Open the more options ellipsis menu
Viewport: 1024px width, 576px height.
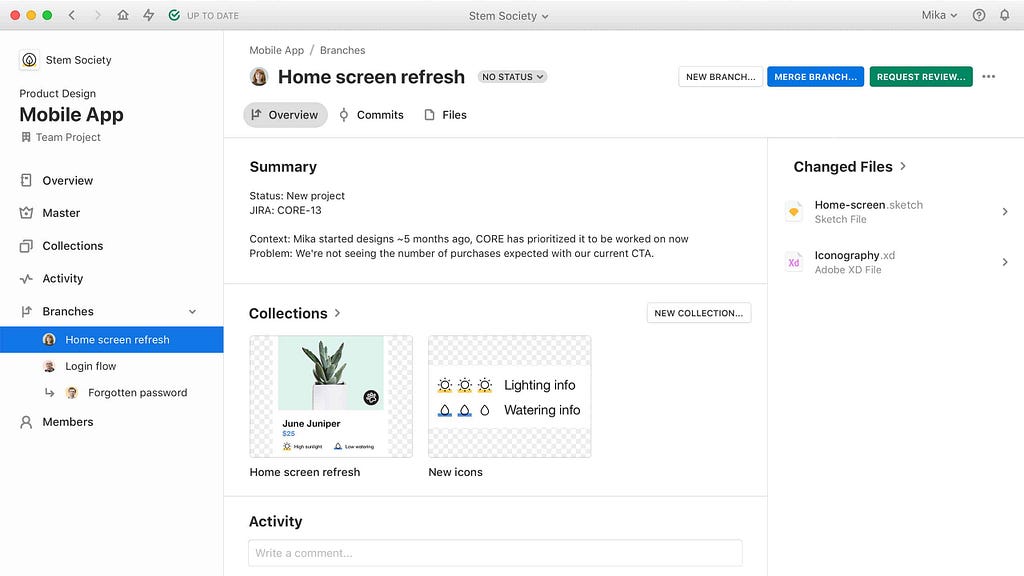coord(989,77)
